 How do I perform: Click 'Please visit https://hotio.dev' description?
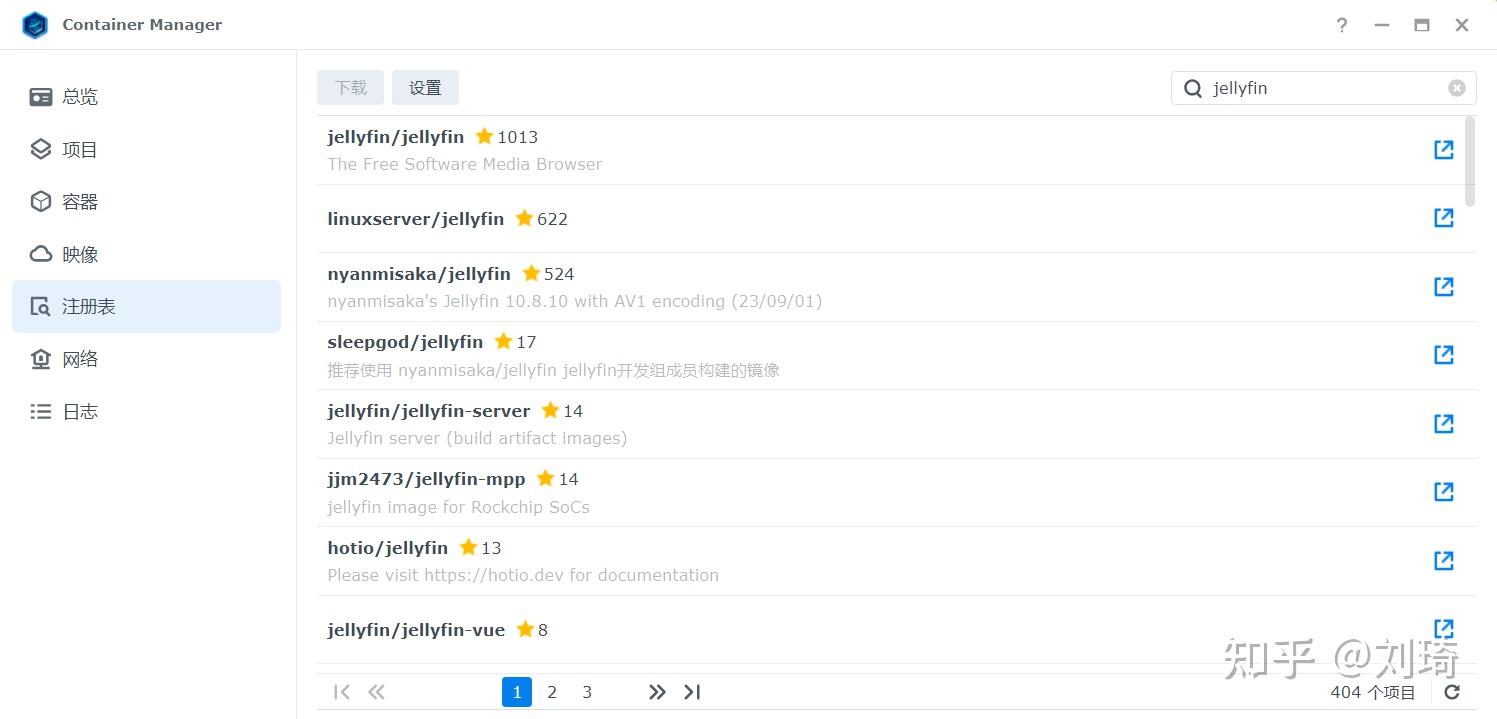(523, 575)
